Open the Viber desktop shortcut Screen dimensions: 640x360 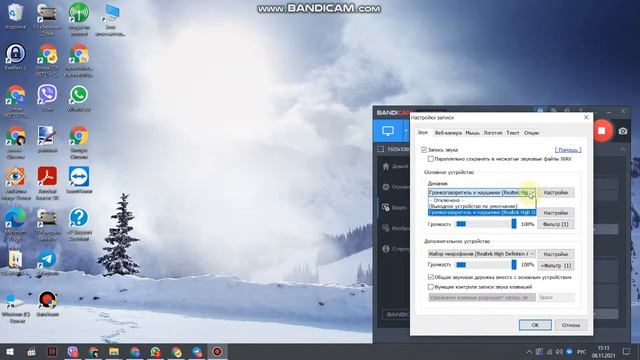tap(47, 98)
